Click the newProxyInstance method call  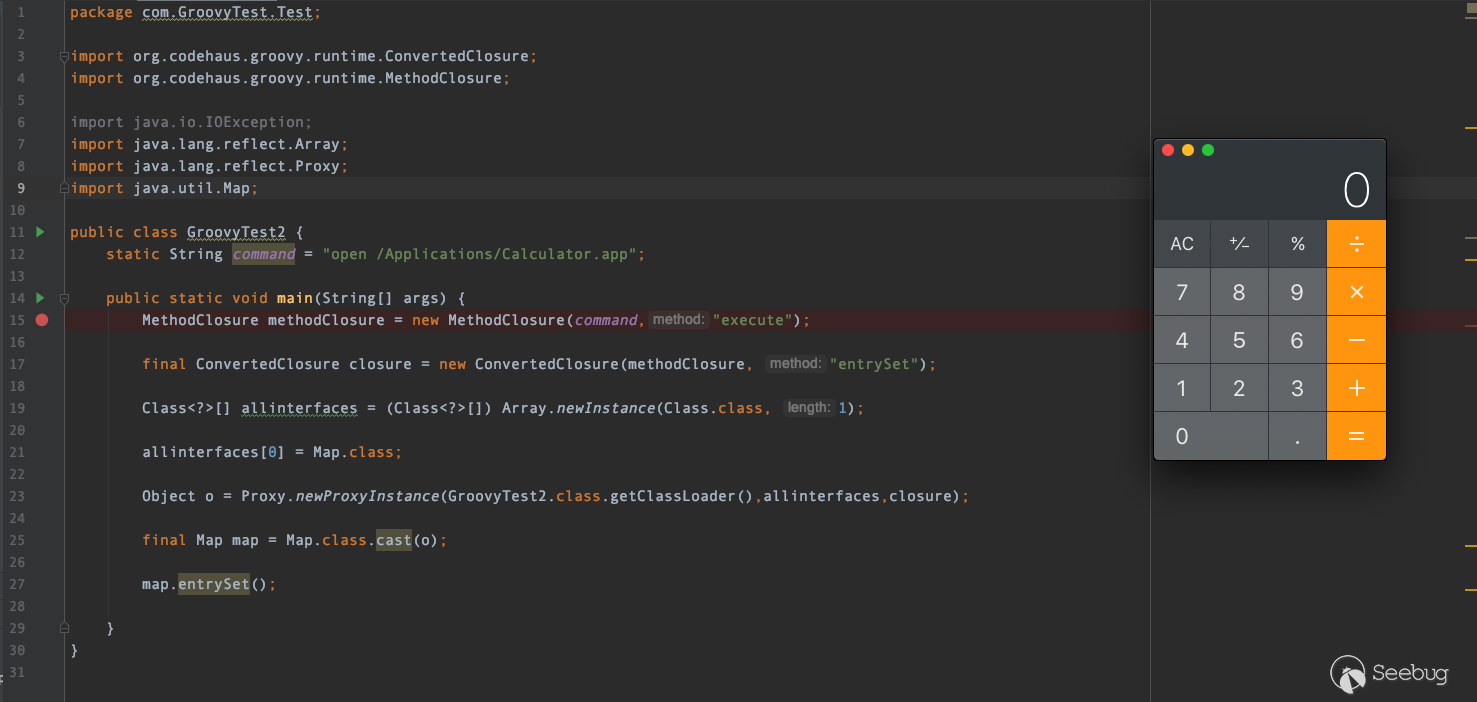click(x=367, y=496)
